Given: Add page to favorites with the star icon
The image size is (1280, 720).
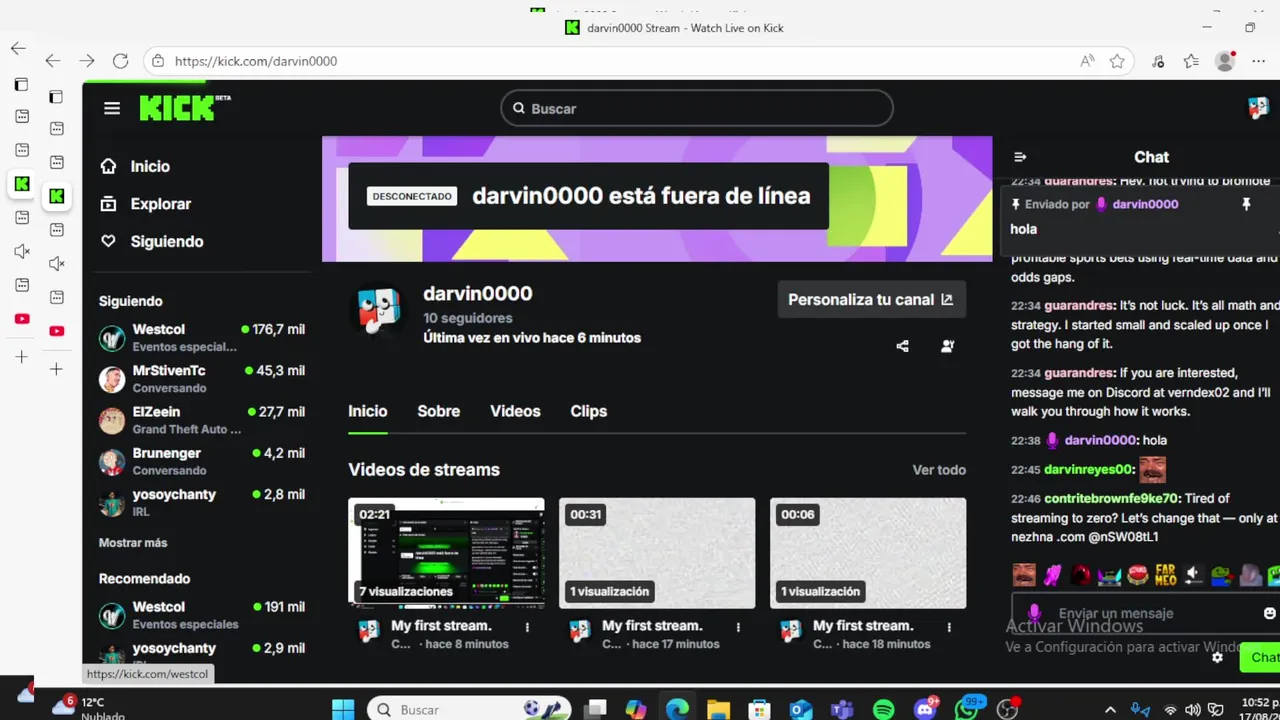Looking at the screenshot, I should click(1117, 61).
